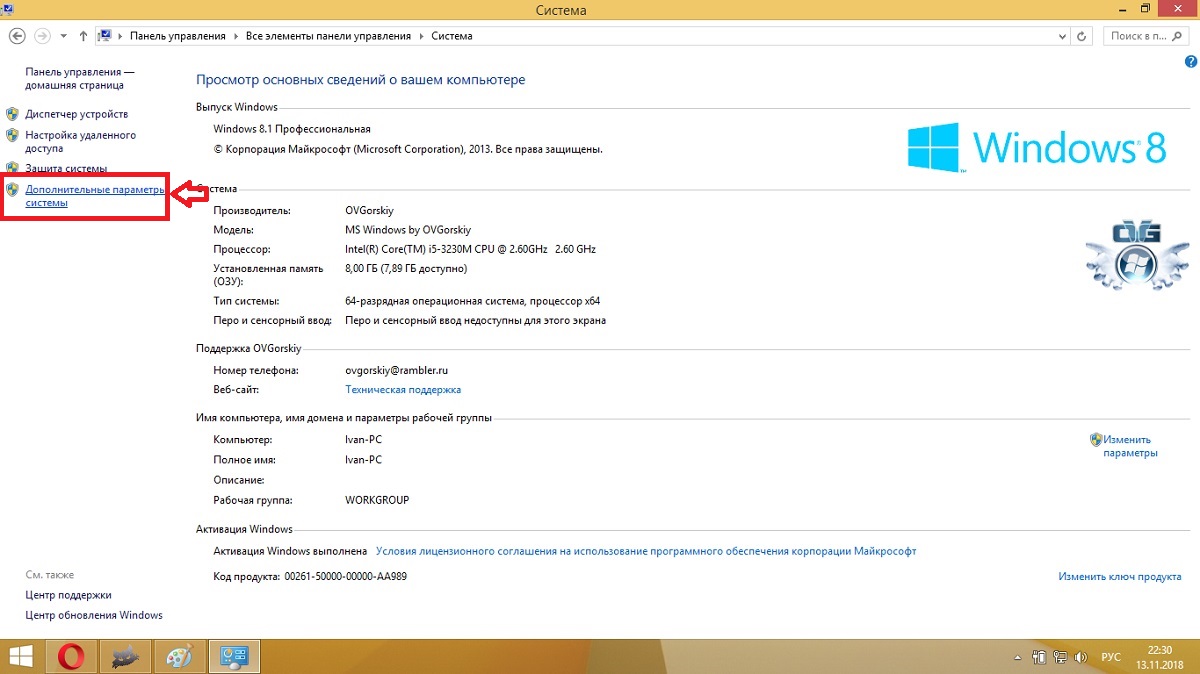
Task: Select the Система breadcrumb
Action: (452, 36)
